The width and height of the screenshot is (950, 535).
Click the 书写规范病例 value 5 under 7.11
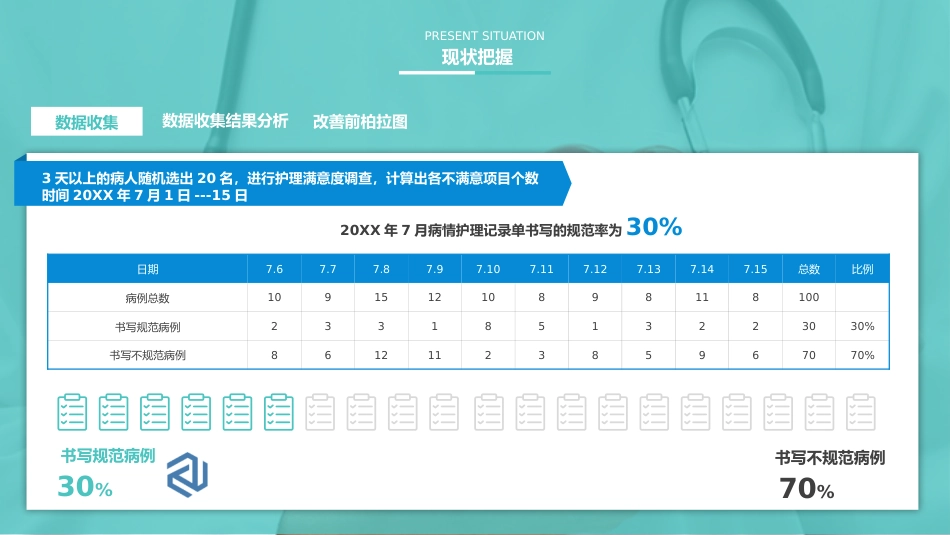click(542, 327)
